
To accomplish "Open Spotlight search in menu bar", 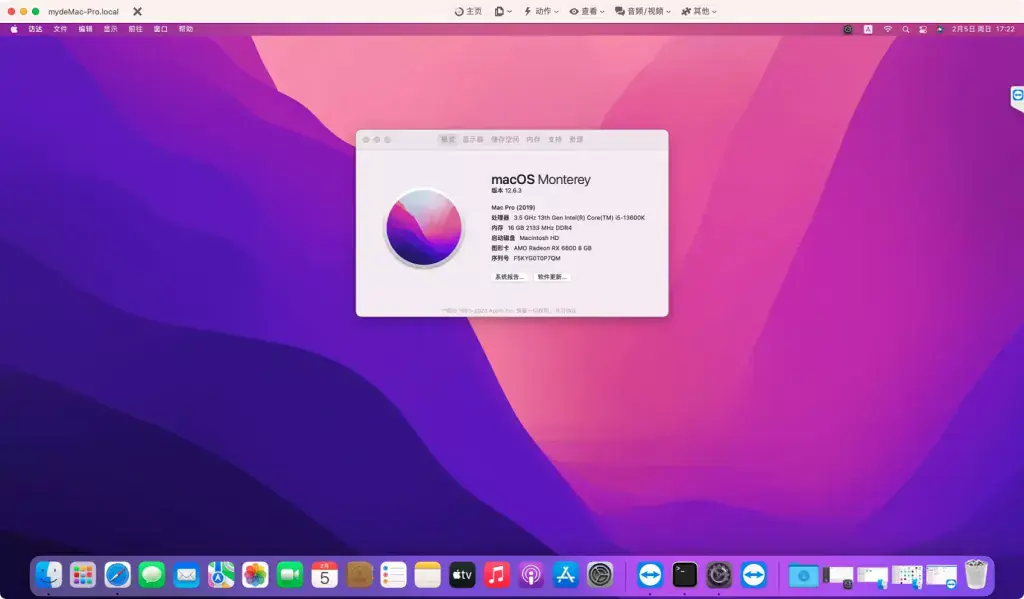I will click(x=906, y=29).
